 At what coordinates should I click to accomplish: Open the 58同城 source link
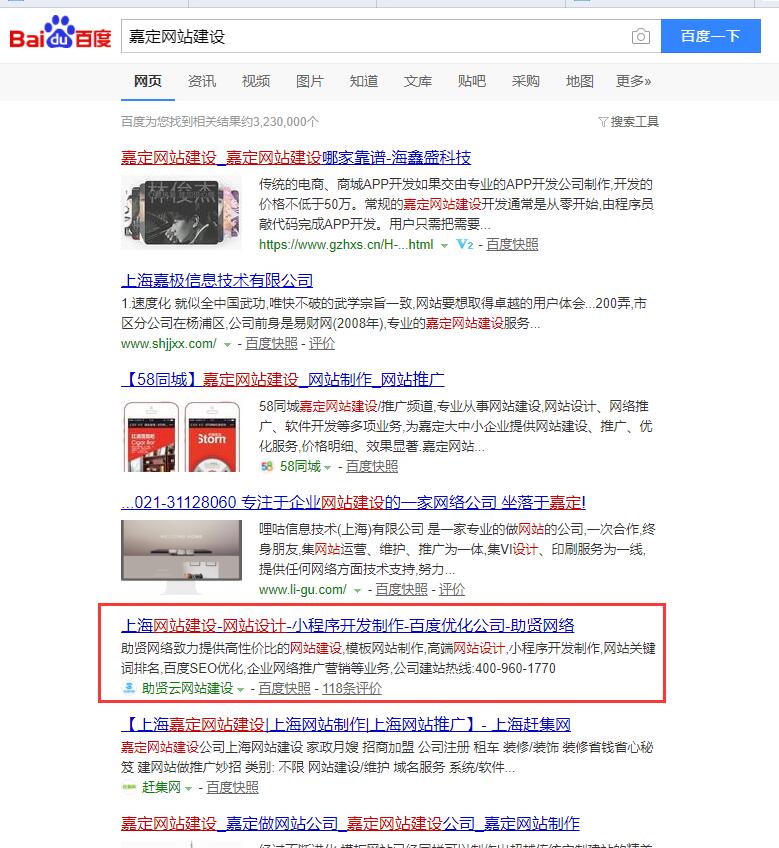300,466
